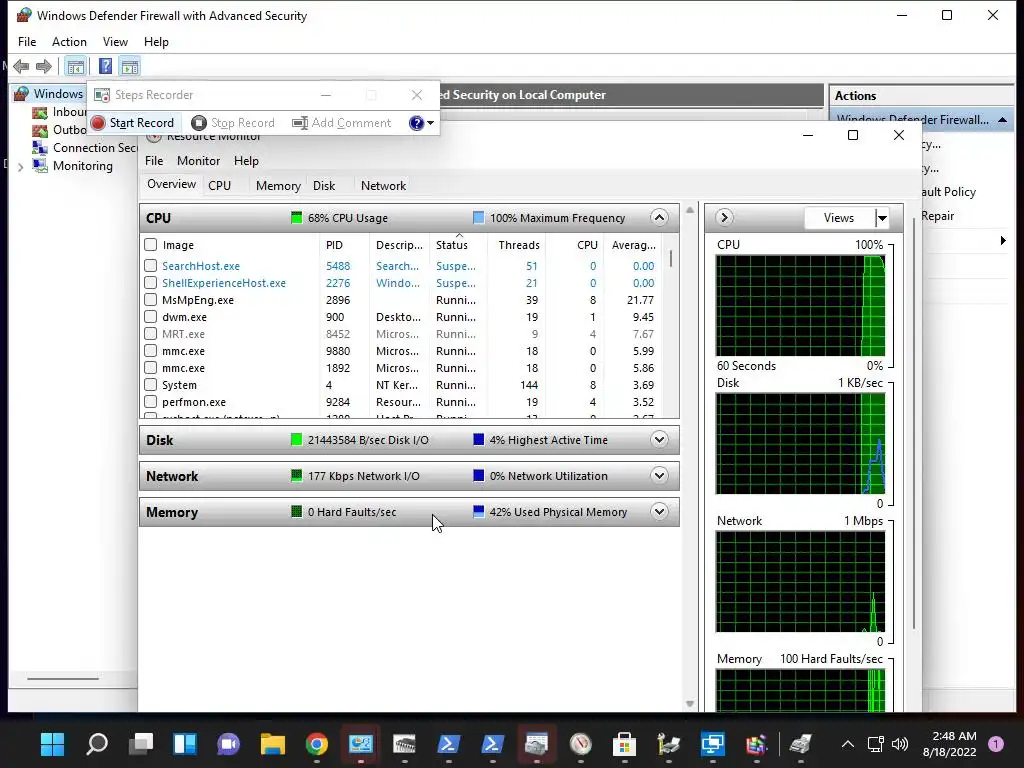Click the Show/Hide Action Pane toolbar icon
1024x768 pixels.
point(130,67)
